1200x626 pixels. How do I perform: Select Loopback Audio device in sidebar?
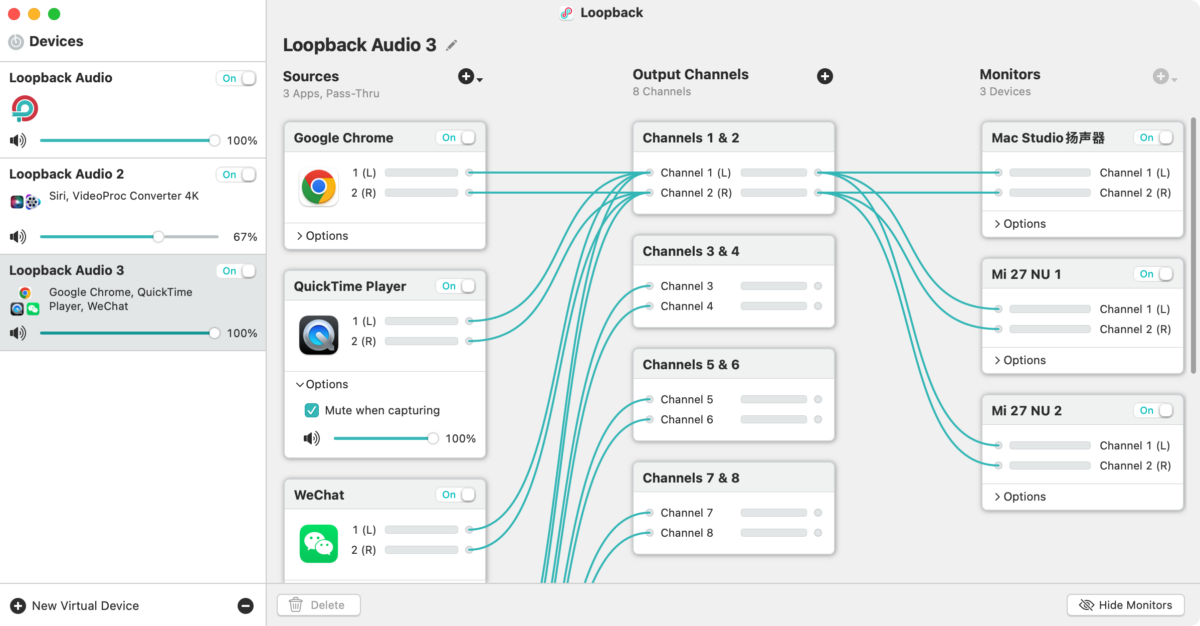[x=133, y=109]
